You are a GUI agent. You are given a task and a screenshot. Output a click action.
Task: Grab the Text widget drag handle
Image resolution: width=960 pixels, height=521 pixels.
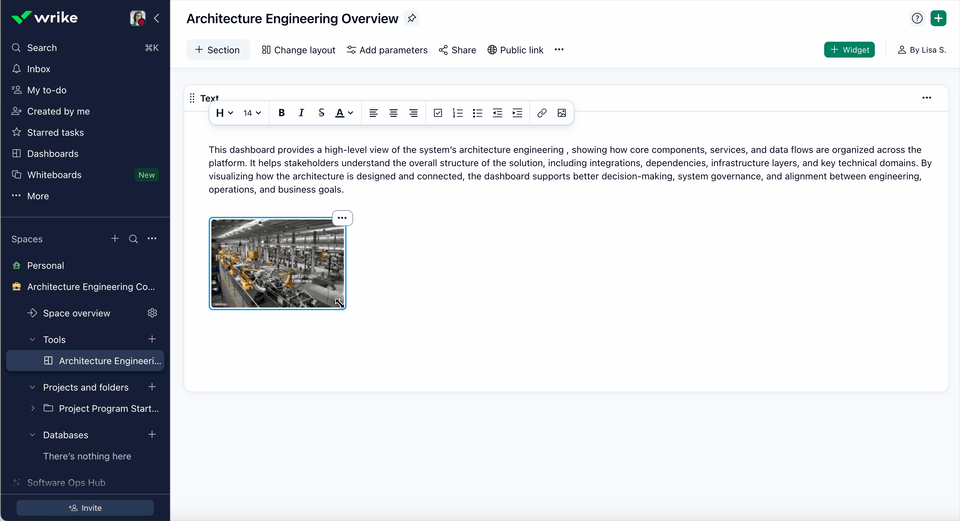click(x=192, y=98)
